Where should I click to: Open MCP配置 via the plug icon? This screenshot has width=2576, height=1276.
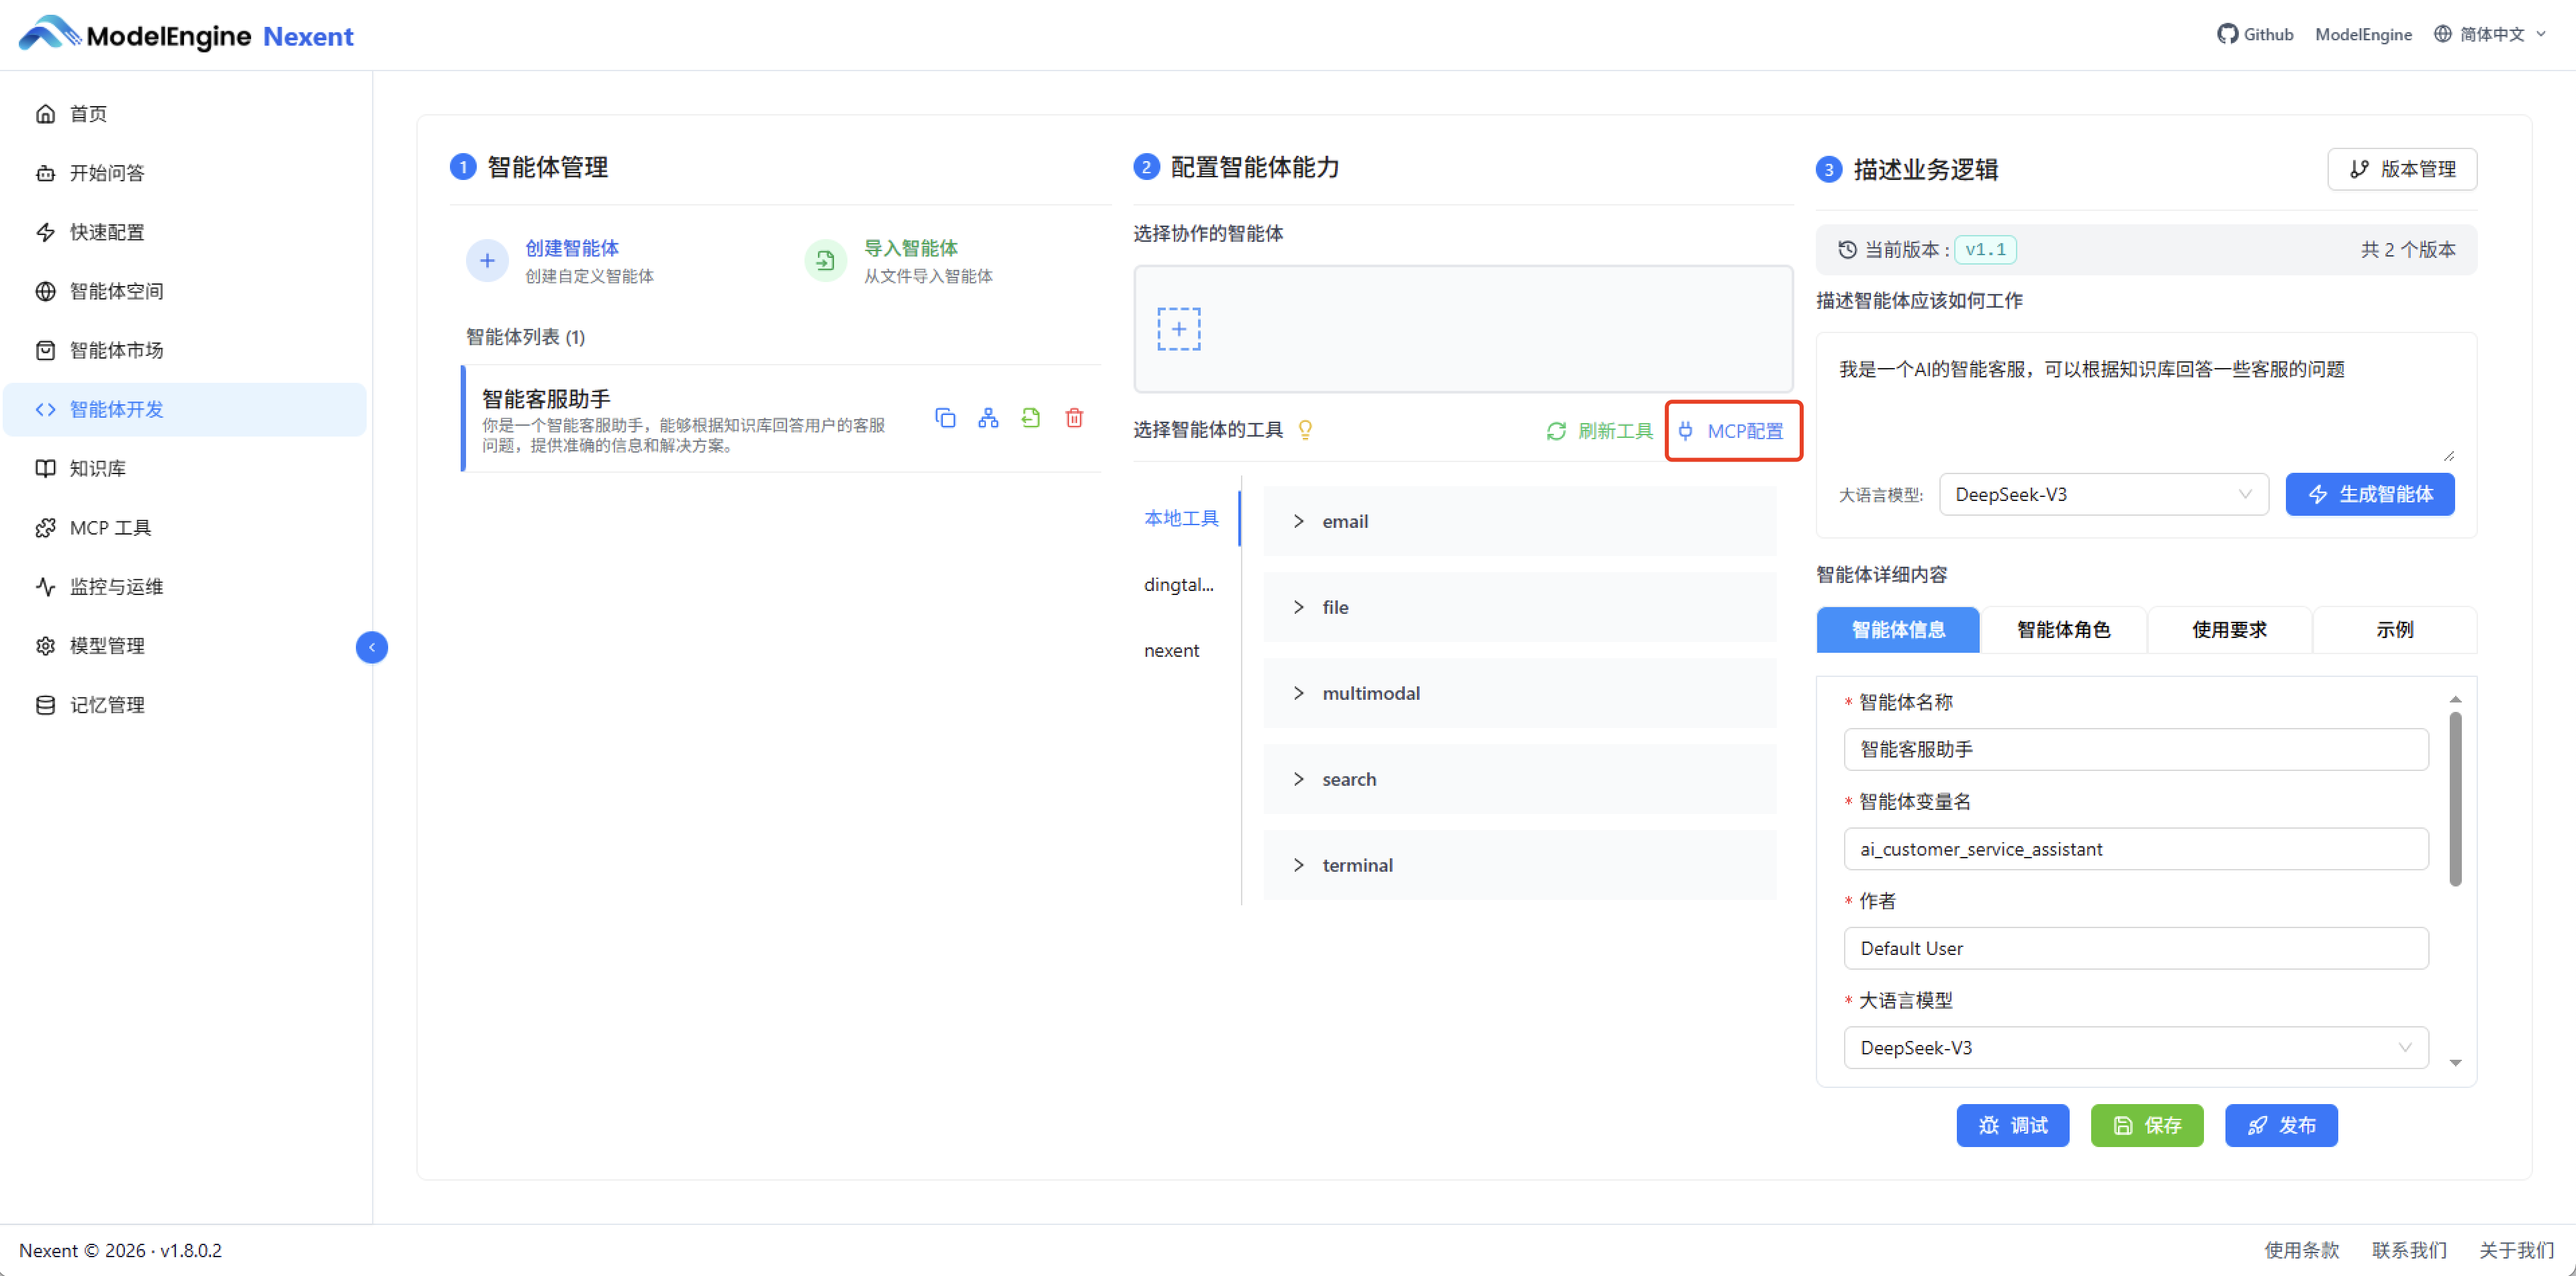click(x=1733, y=431)
